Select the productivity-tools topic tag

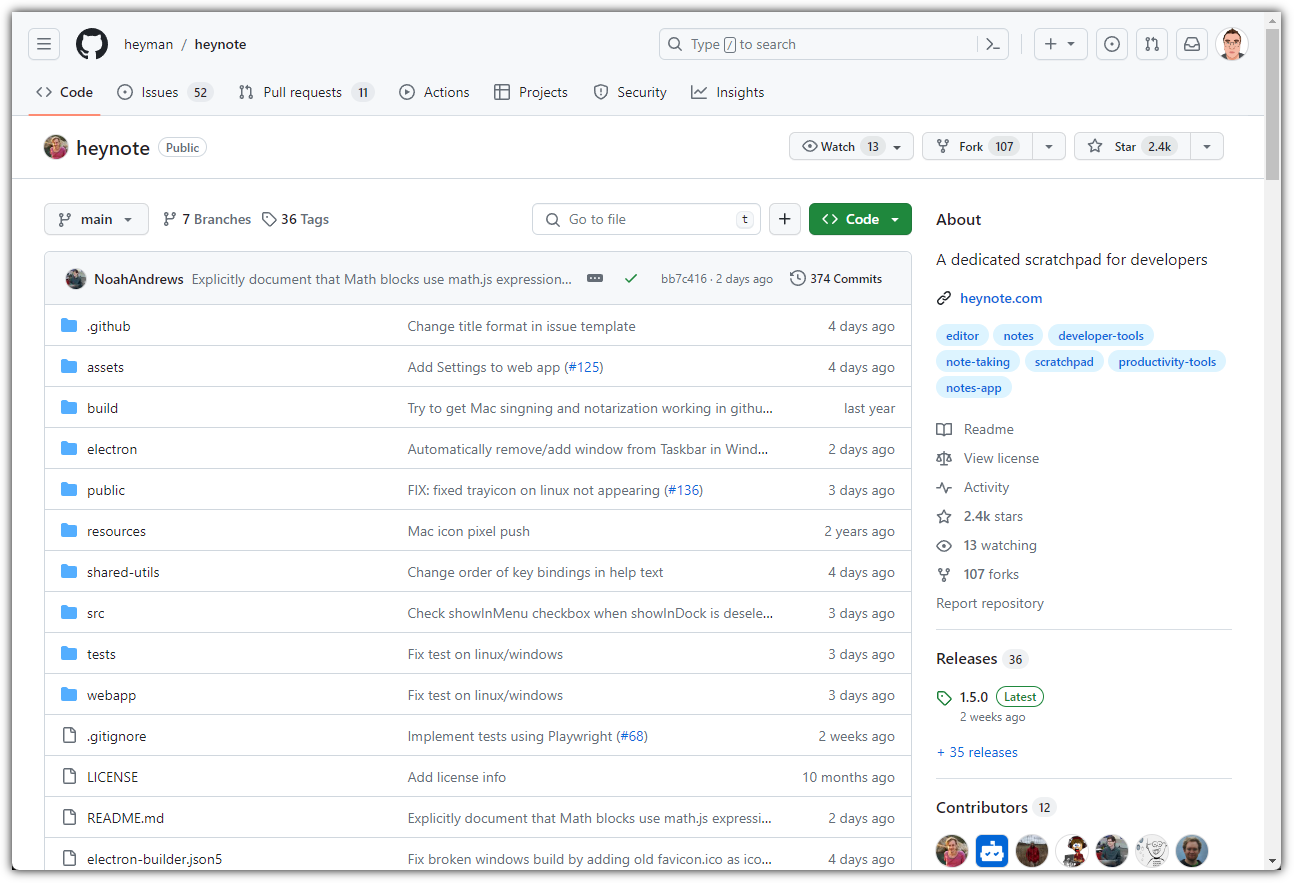[x=1167, y=362]
